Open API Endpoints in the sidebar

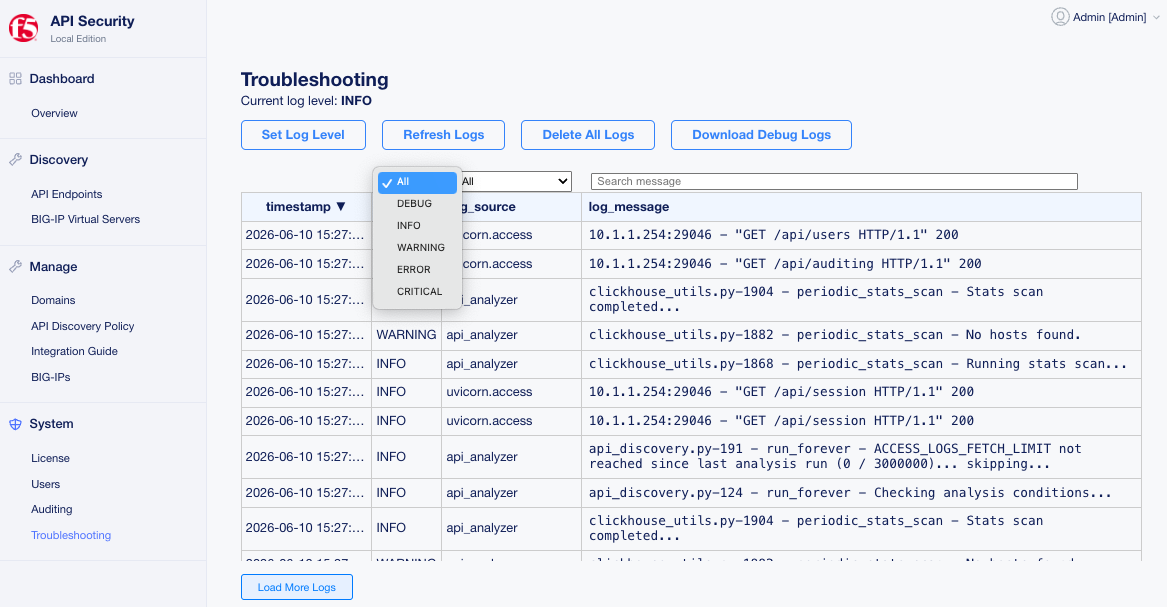tap(67, 194)
